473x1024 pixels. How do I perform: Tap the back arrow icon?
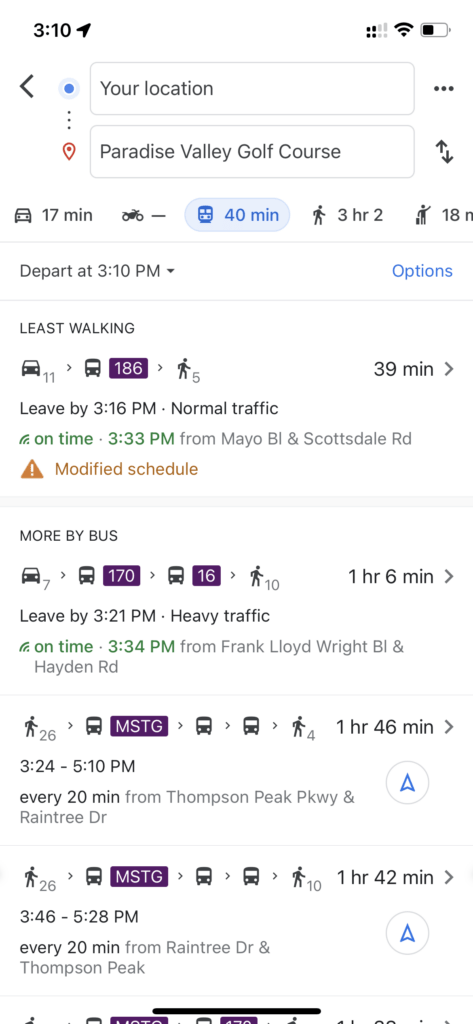pos(27,87)
